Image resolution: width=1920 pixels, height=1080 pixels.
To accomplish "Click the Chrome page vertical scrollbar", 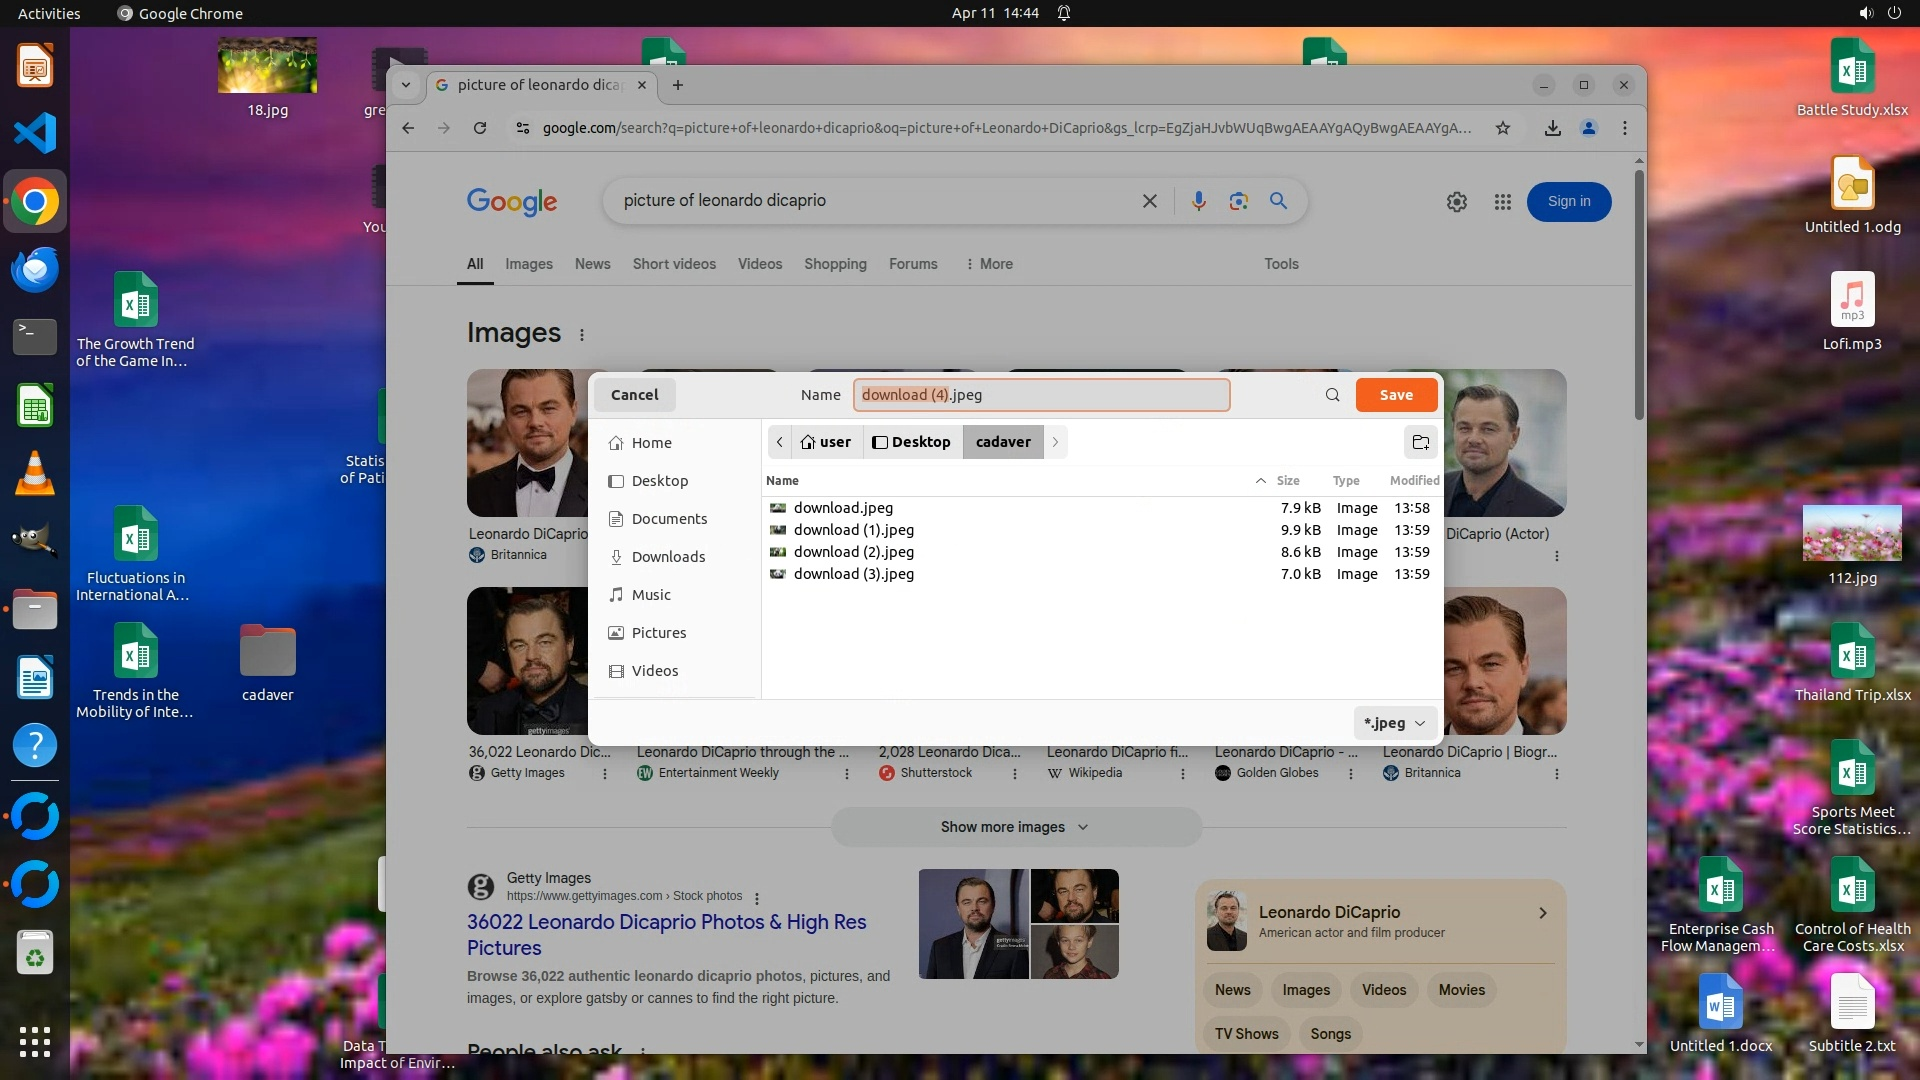I will [x=1638, y=295].
